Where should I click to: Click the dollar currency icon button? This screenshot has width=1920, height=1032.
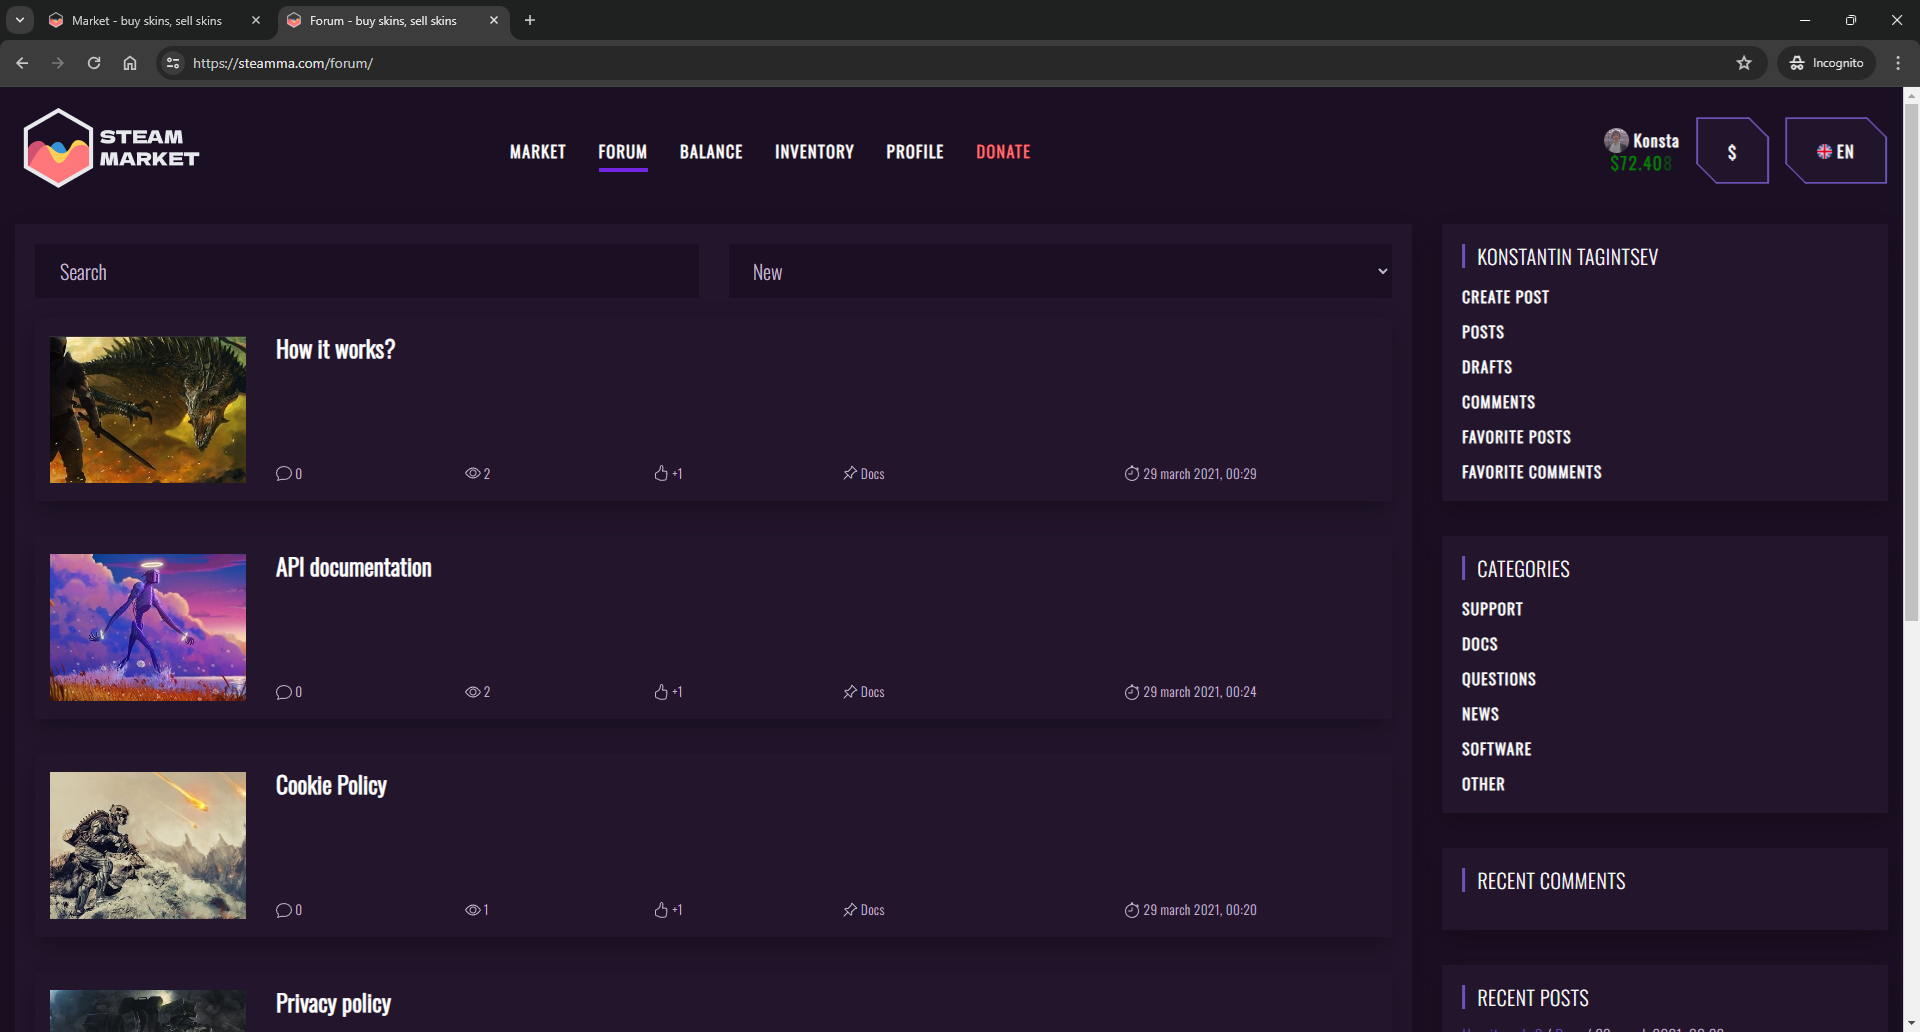click(1732, 152)
